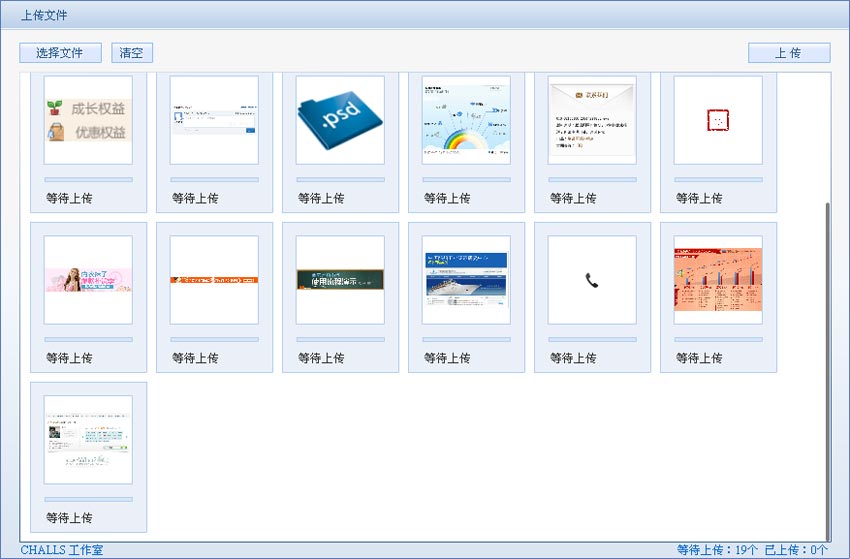Click the CHALLS 工作室 link in footer
850x559 pixels.
pyautogui.click(x=61, y=550)
